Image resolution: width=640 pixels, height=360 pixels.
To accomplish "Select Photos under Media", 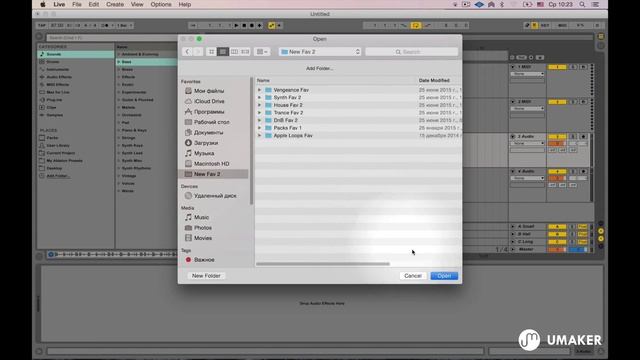I will click(x=203, y=228).
